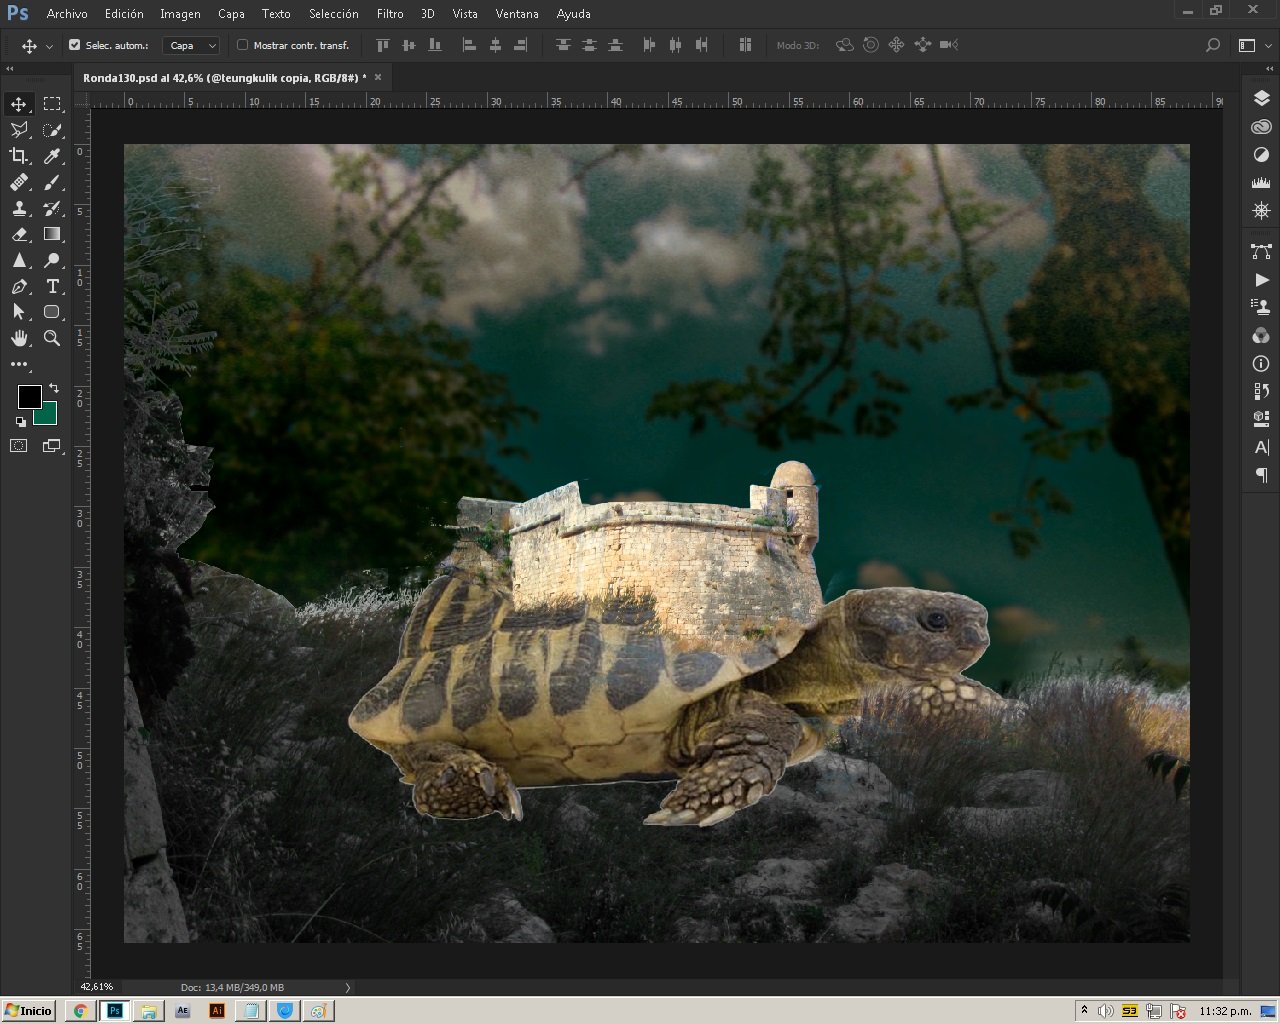The height and width of the screenshot is (1024, 1280).
Task: Swap foreground and background colors
Action: (x=54, y=388)
